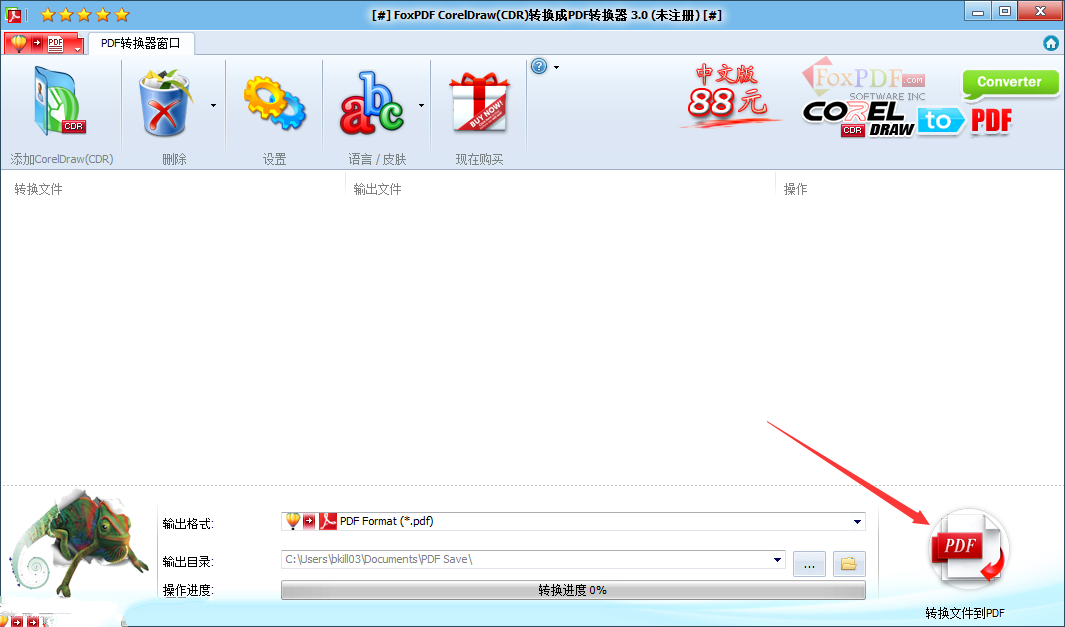Click the CorelDraw CDR logo graphic

[859, 120]
